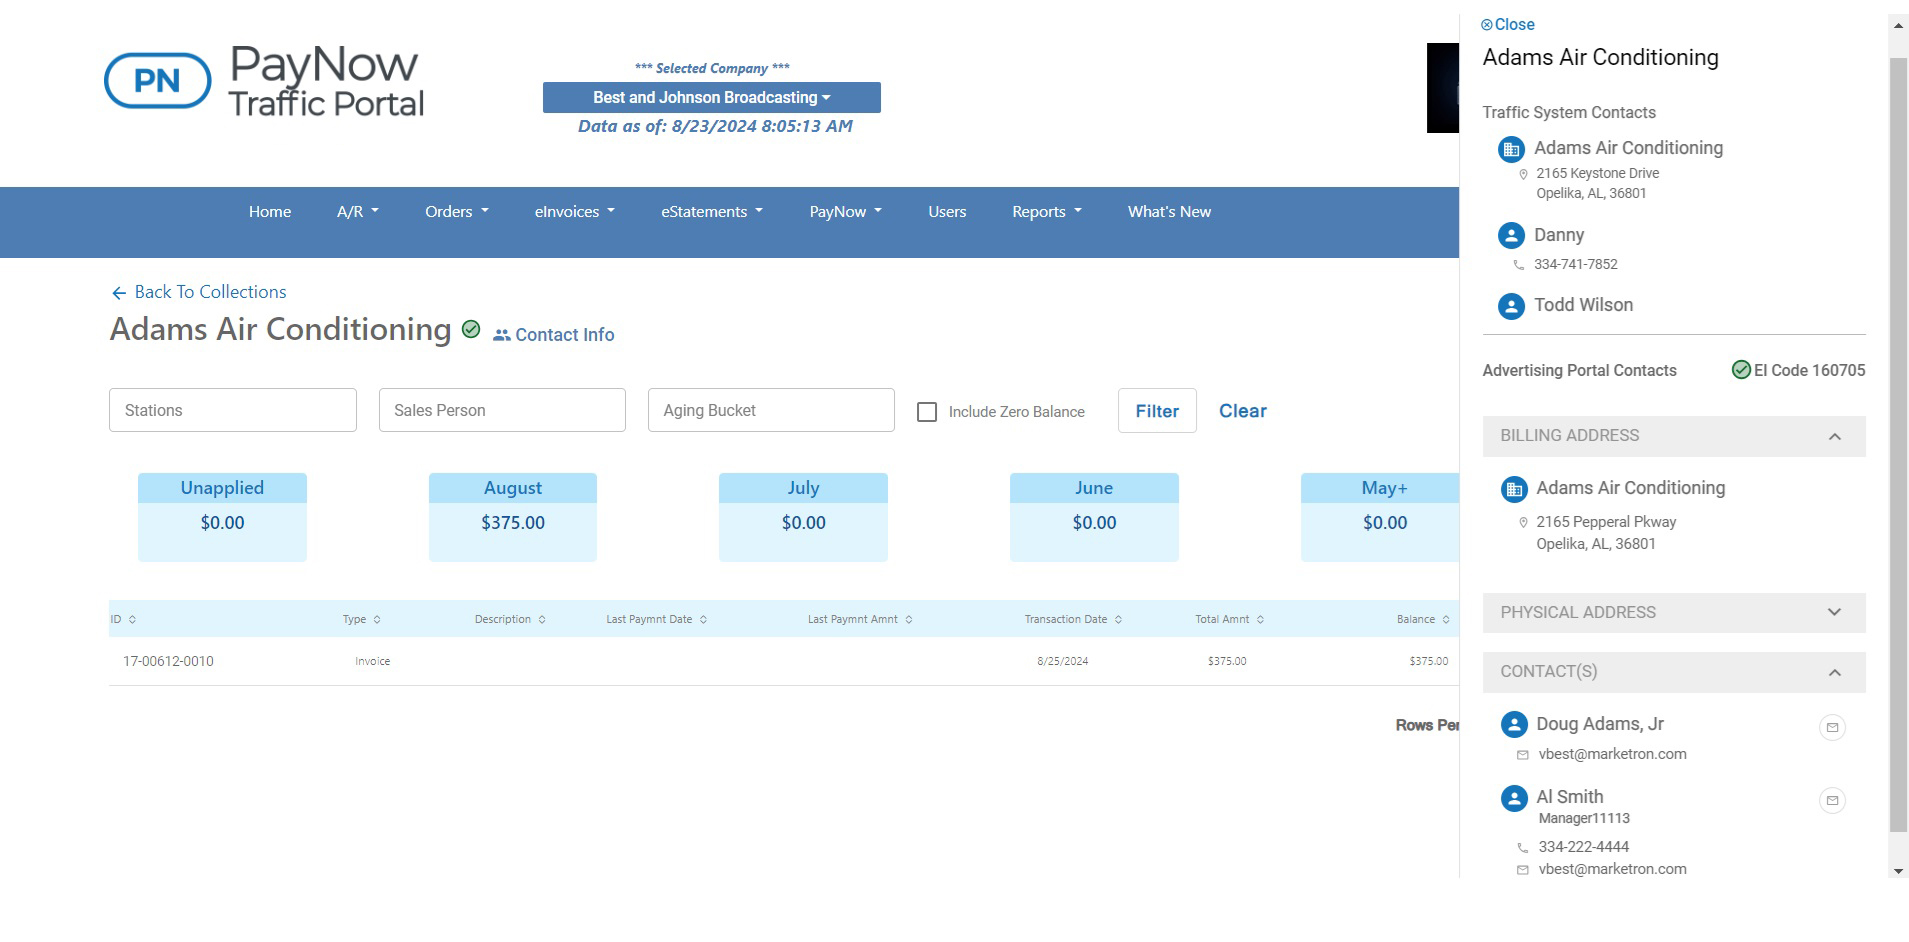Open the PayNow nav menu
The height and width of the screenshot is (942, 1909).
click(846, 212)
